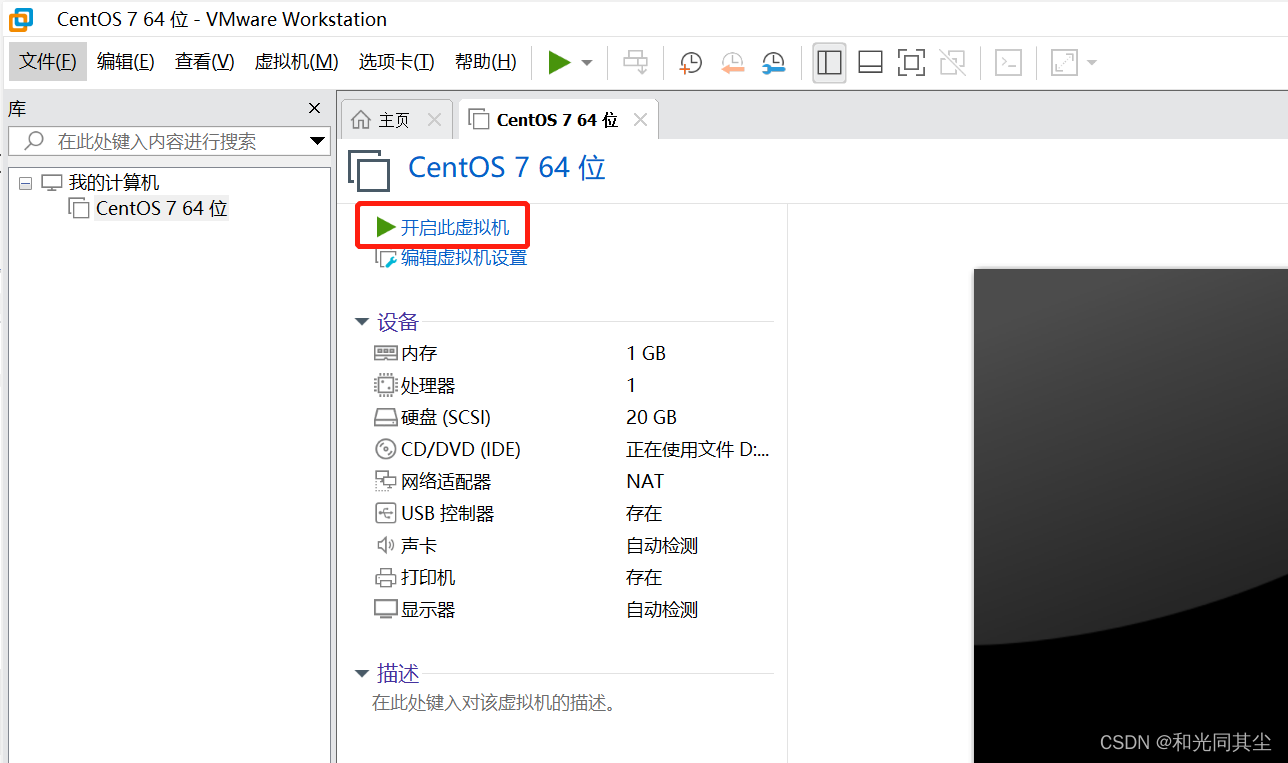Click the unity mode toolbar icon

coord(953,63)
